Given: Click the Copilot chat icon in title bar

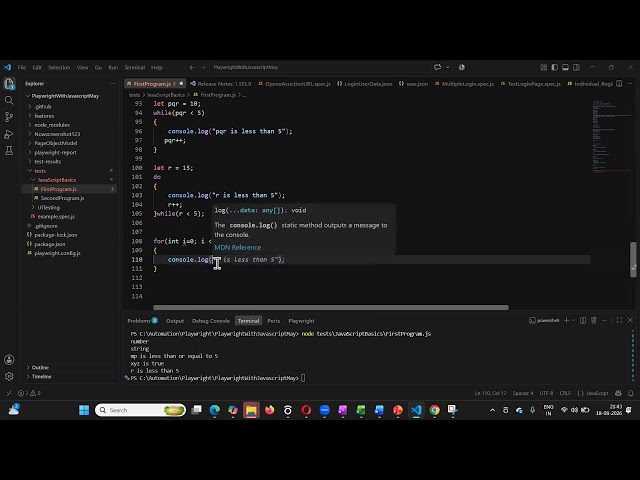Looking at the screenshot, I should [x=438, y=67].
